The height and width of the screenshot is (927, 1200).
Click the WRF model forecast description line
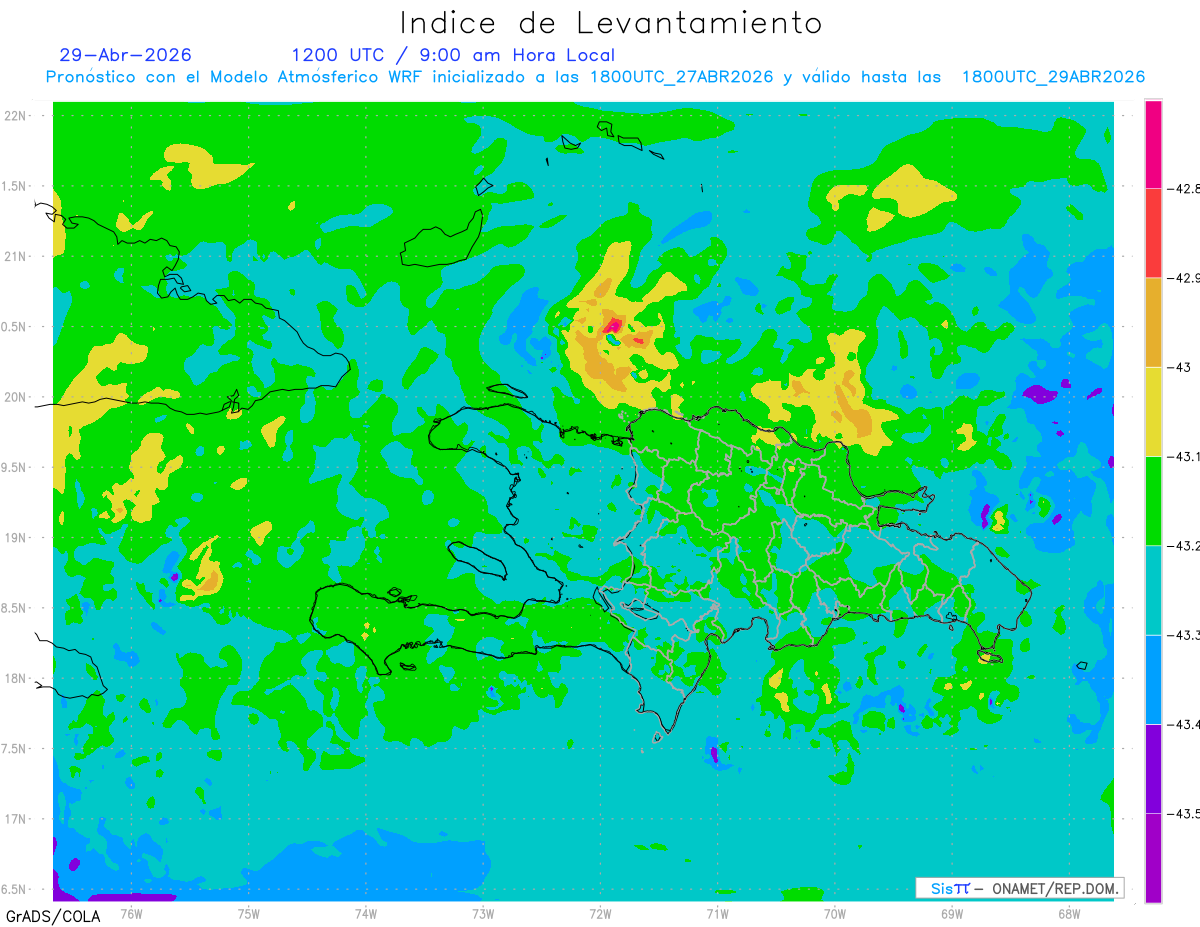point(595,77)
